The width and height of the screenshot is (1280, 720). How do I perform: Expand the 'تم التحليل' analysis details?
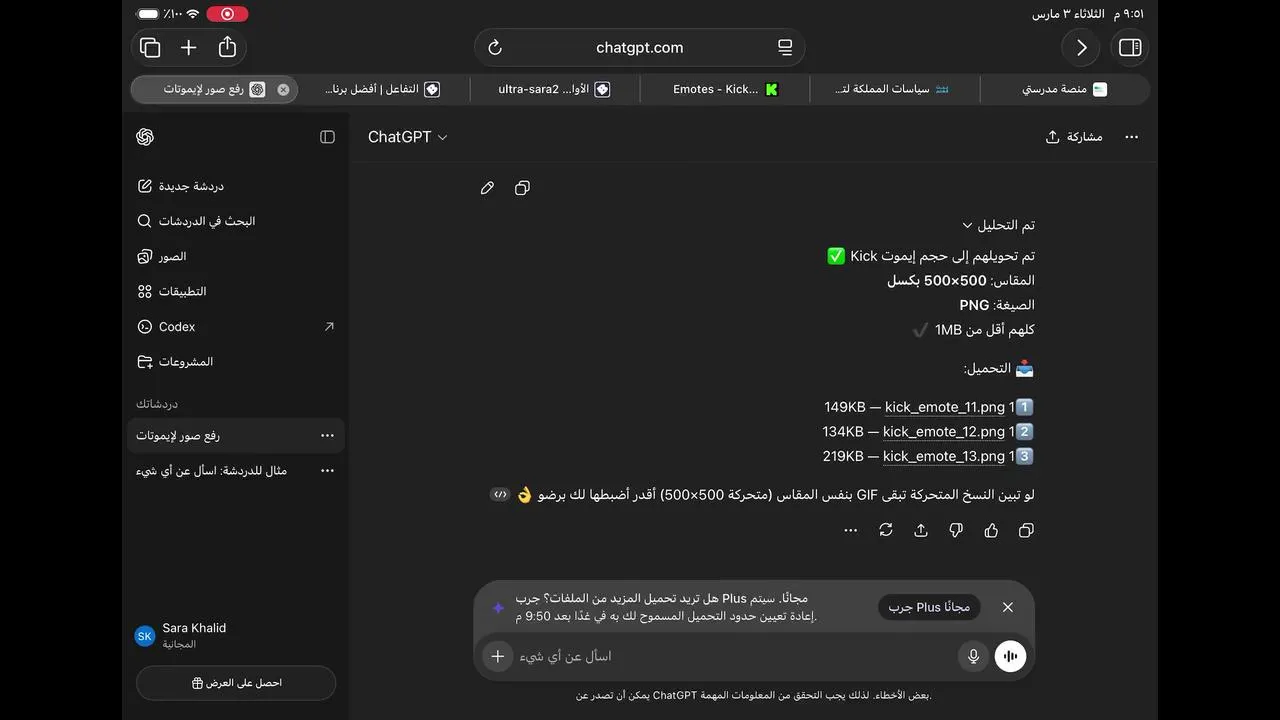click(x=998, y=225)
